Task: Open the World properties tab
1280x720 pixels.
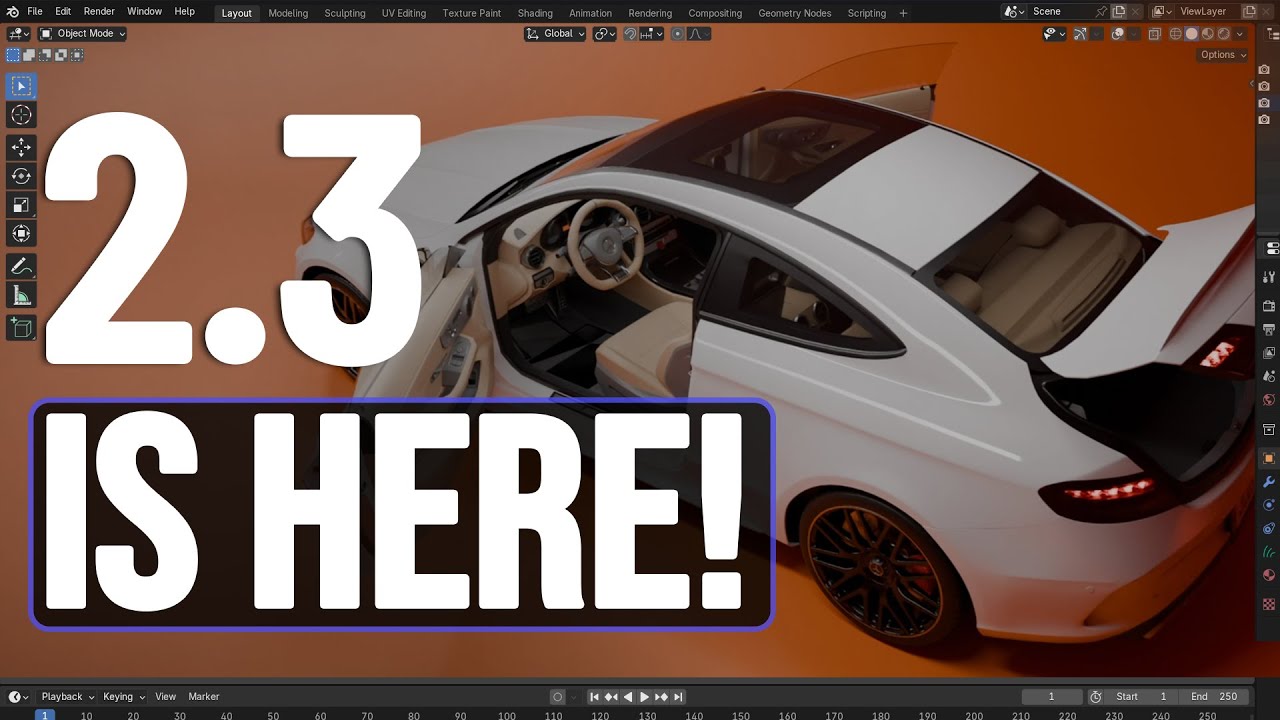Action: 1269,400
